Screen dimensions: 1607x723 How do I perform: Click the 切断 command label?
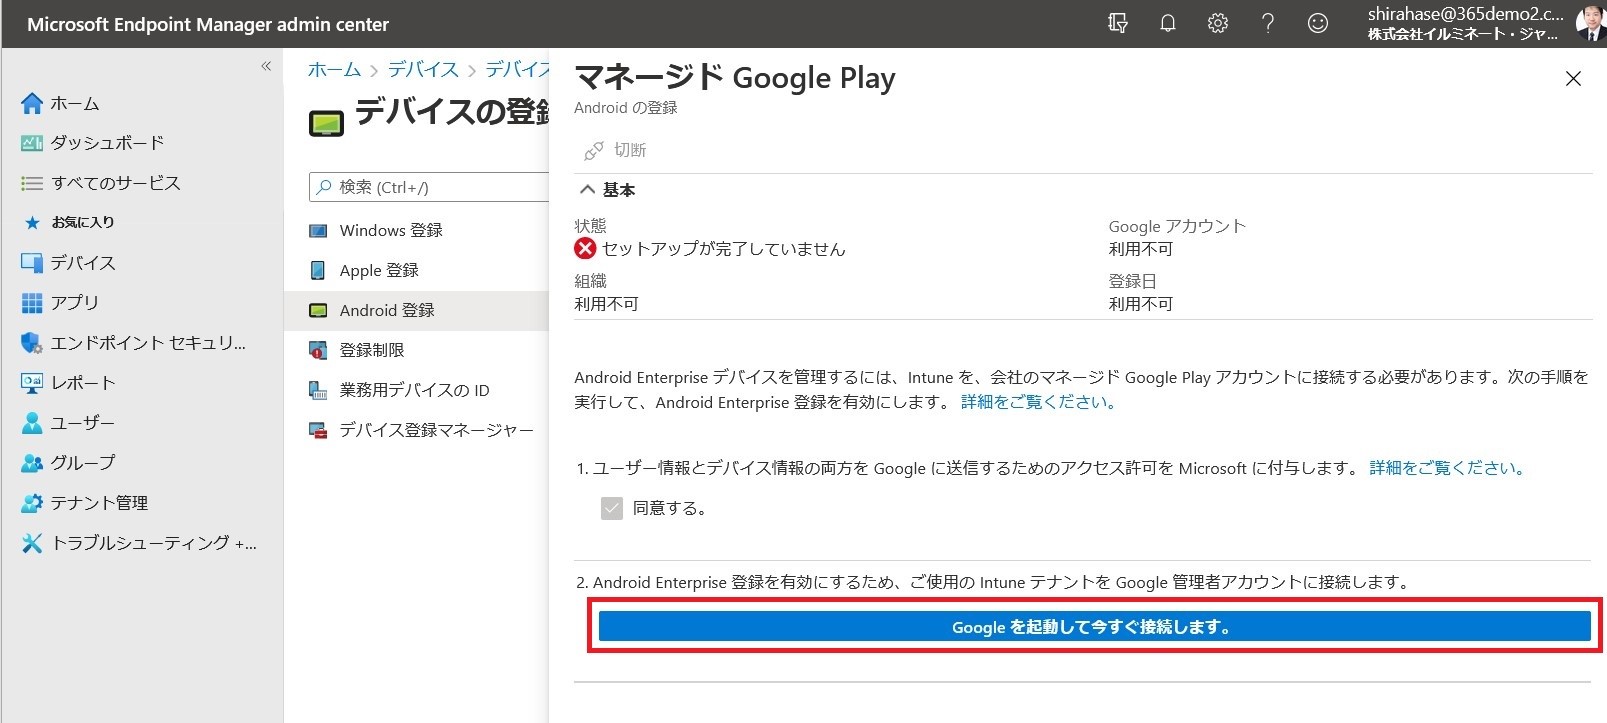click(x=630, y=151)
